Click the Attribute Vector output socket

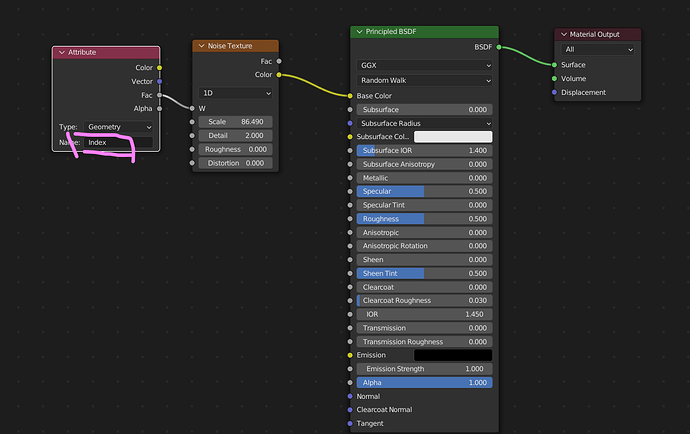(159, 81)
